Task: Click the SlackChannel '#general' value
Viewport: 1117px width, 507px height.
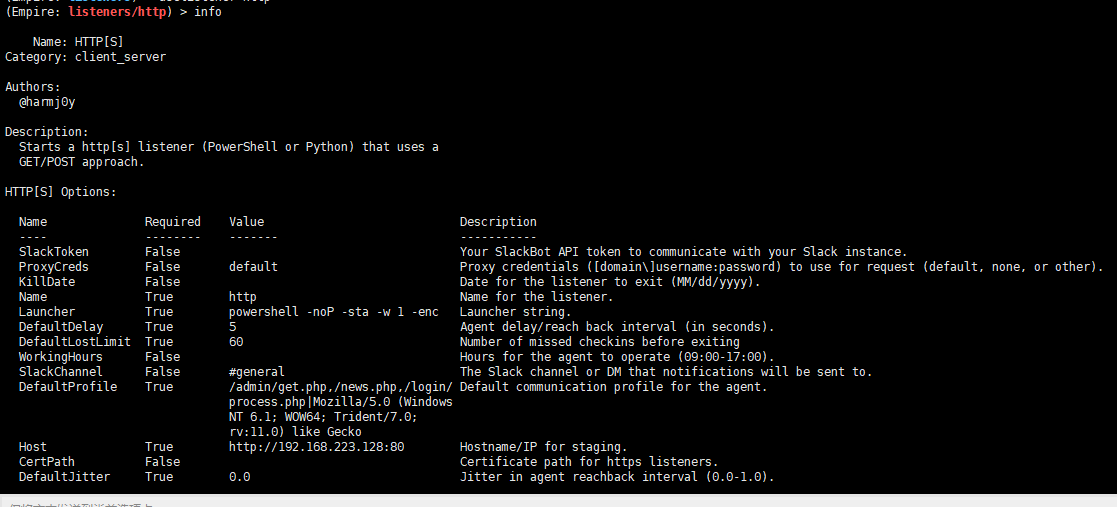Action: tap(257, 372)
